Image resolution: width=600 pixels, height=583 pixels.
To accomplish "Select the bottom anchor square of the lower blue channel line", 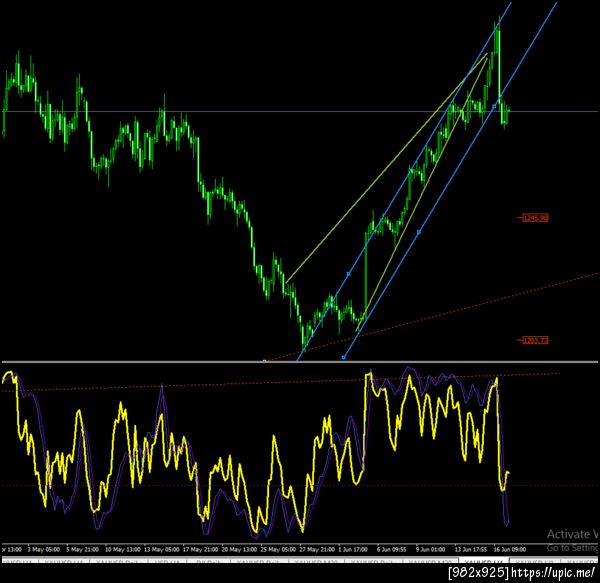I will tap(344, 357).
